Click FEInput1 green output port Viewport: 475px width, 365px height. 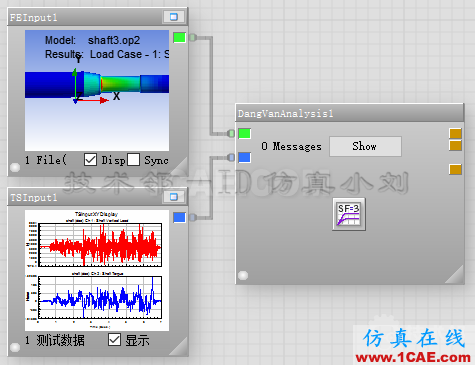coord(179,37)
